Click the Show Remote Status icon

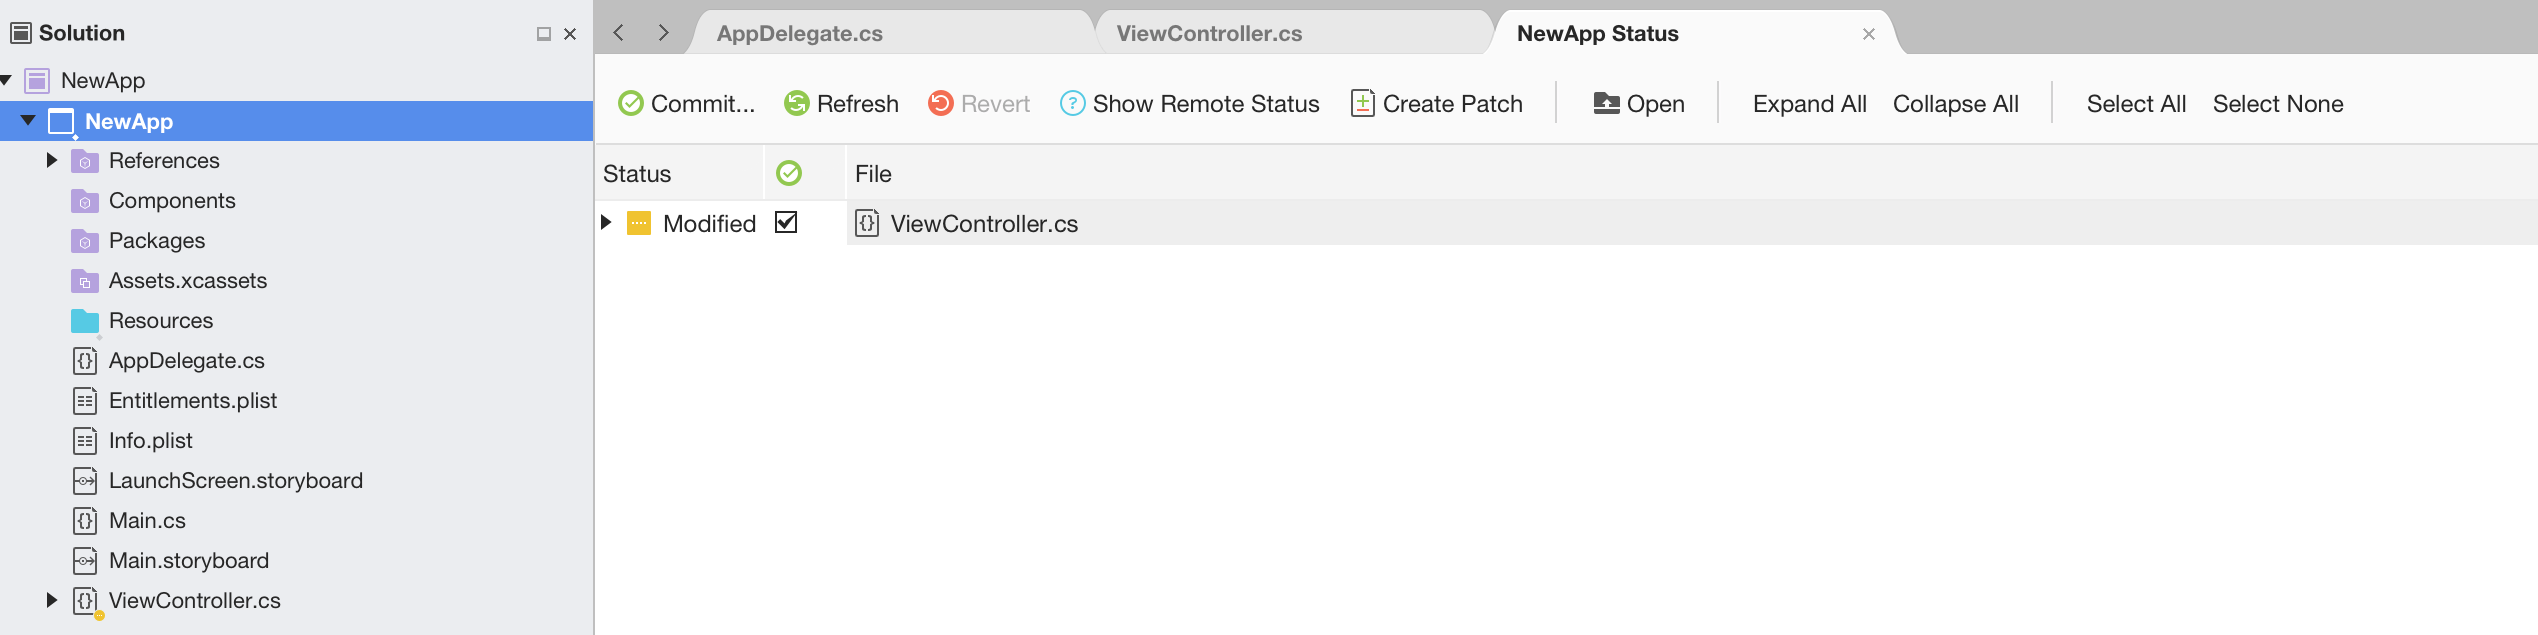[x=1072, y=104]
